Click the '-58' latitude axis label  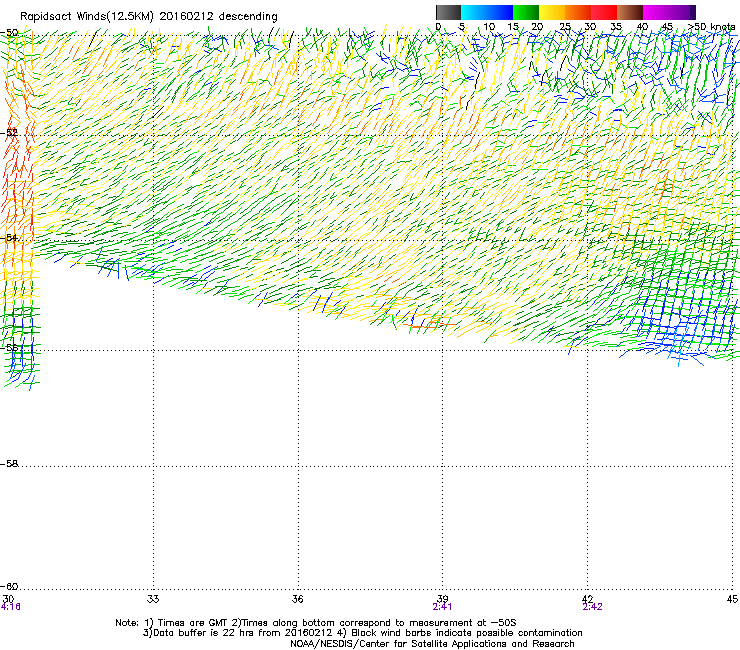click(9, 464)
